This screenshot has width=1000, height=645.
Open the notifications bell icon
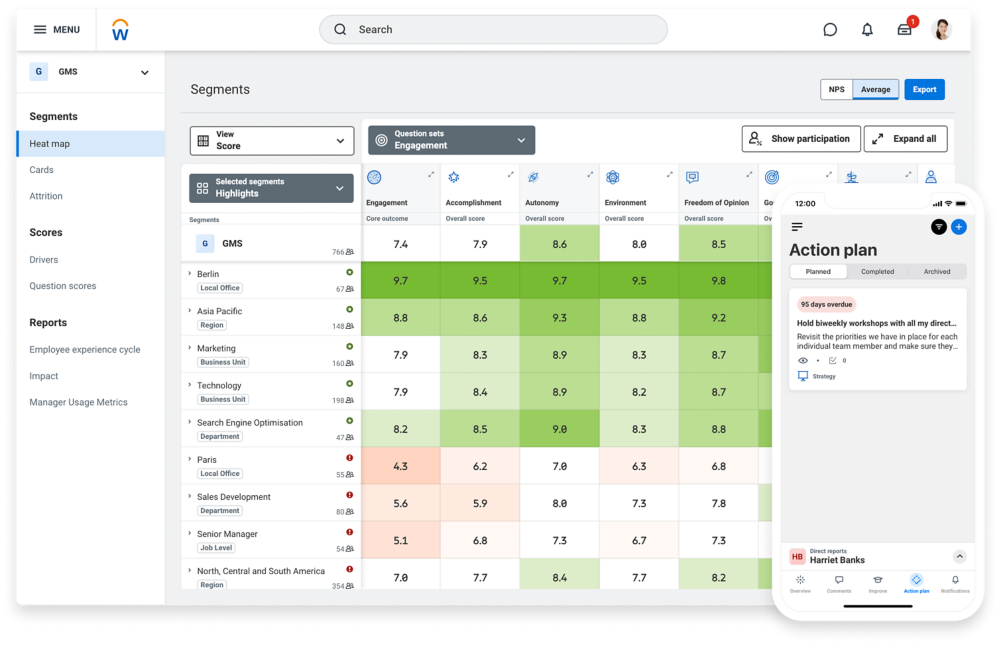[867, 30]
